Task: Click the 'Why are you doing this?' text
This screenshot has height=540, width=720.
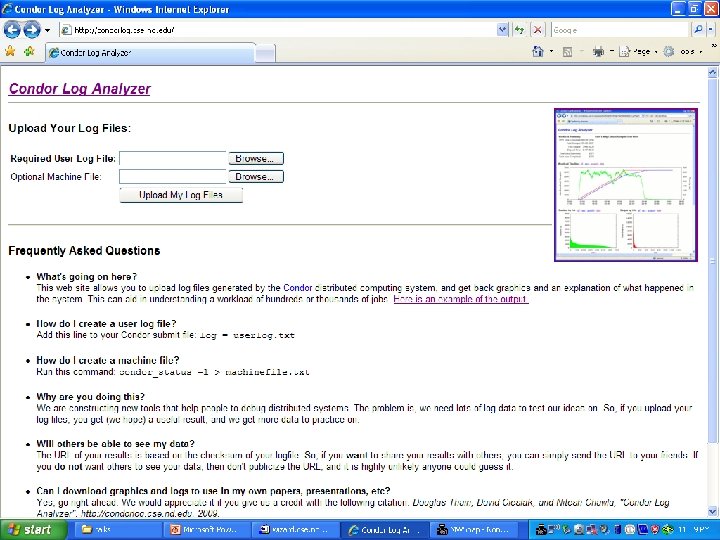Action: point(90,396)
